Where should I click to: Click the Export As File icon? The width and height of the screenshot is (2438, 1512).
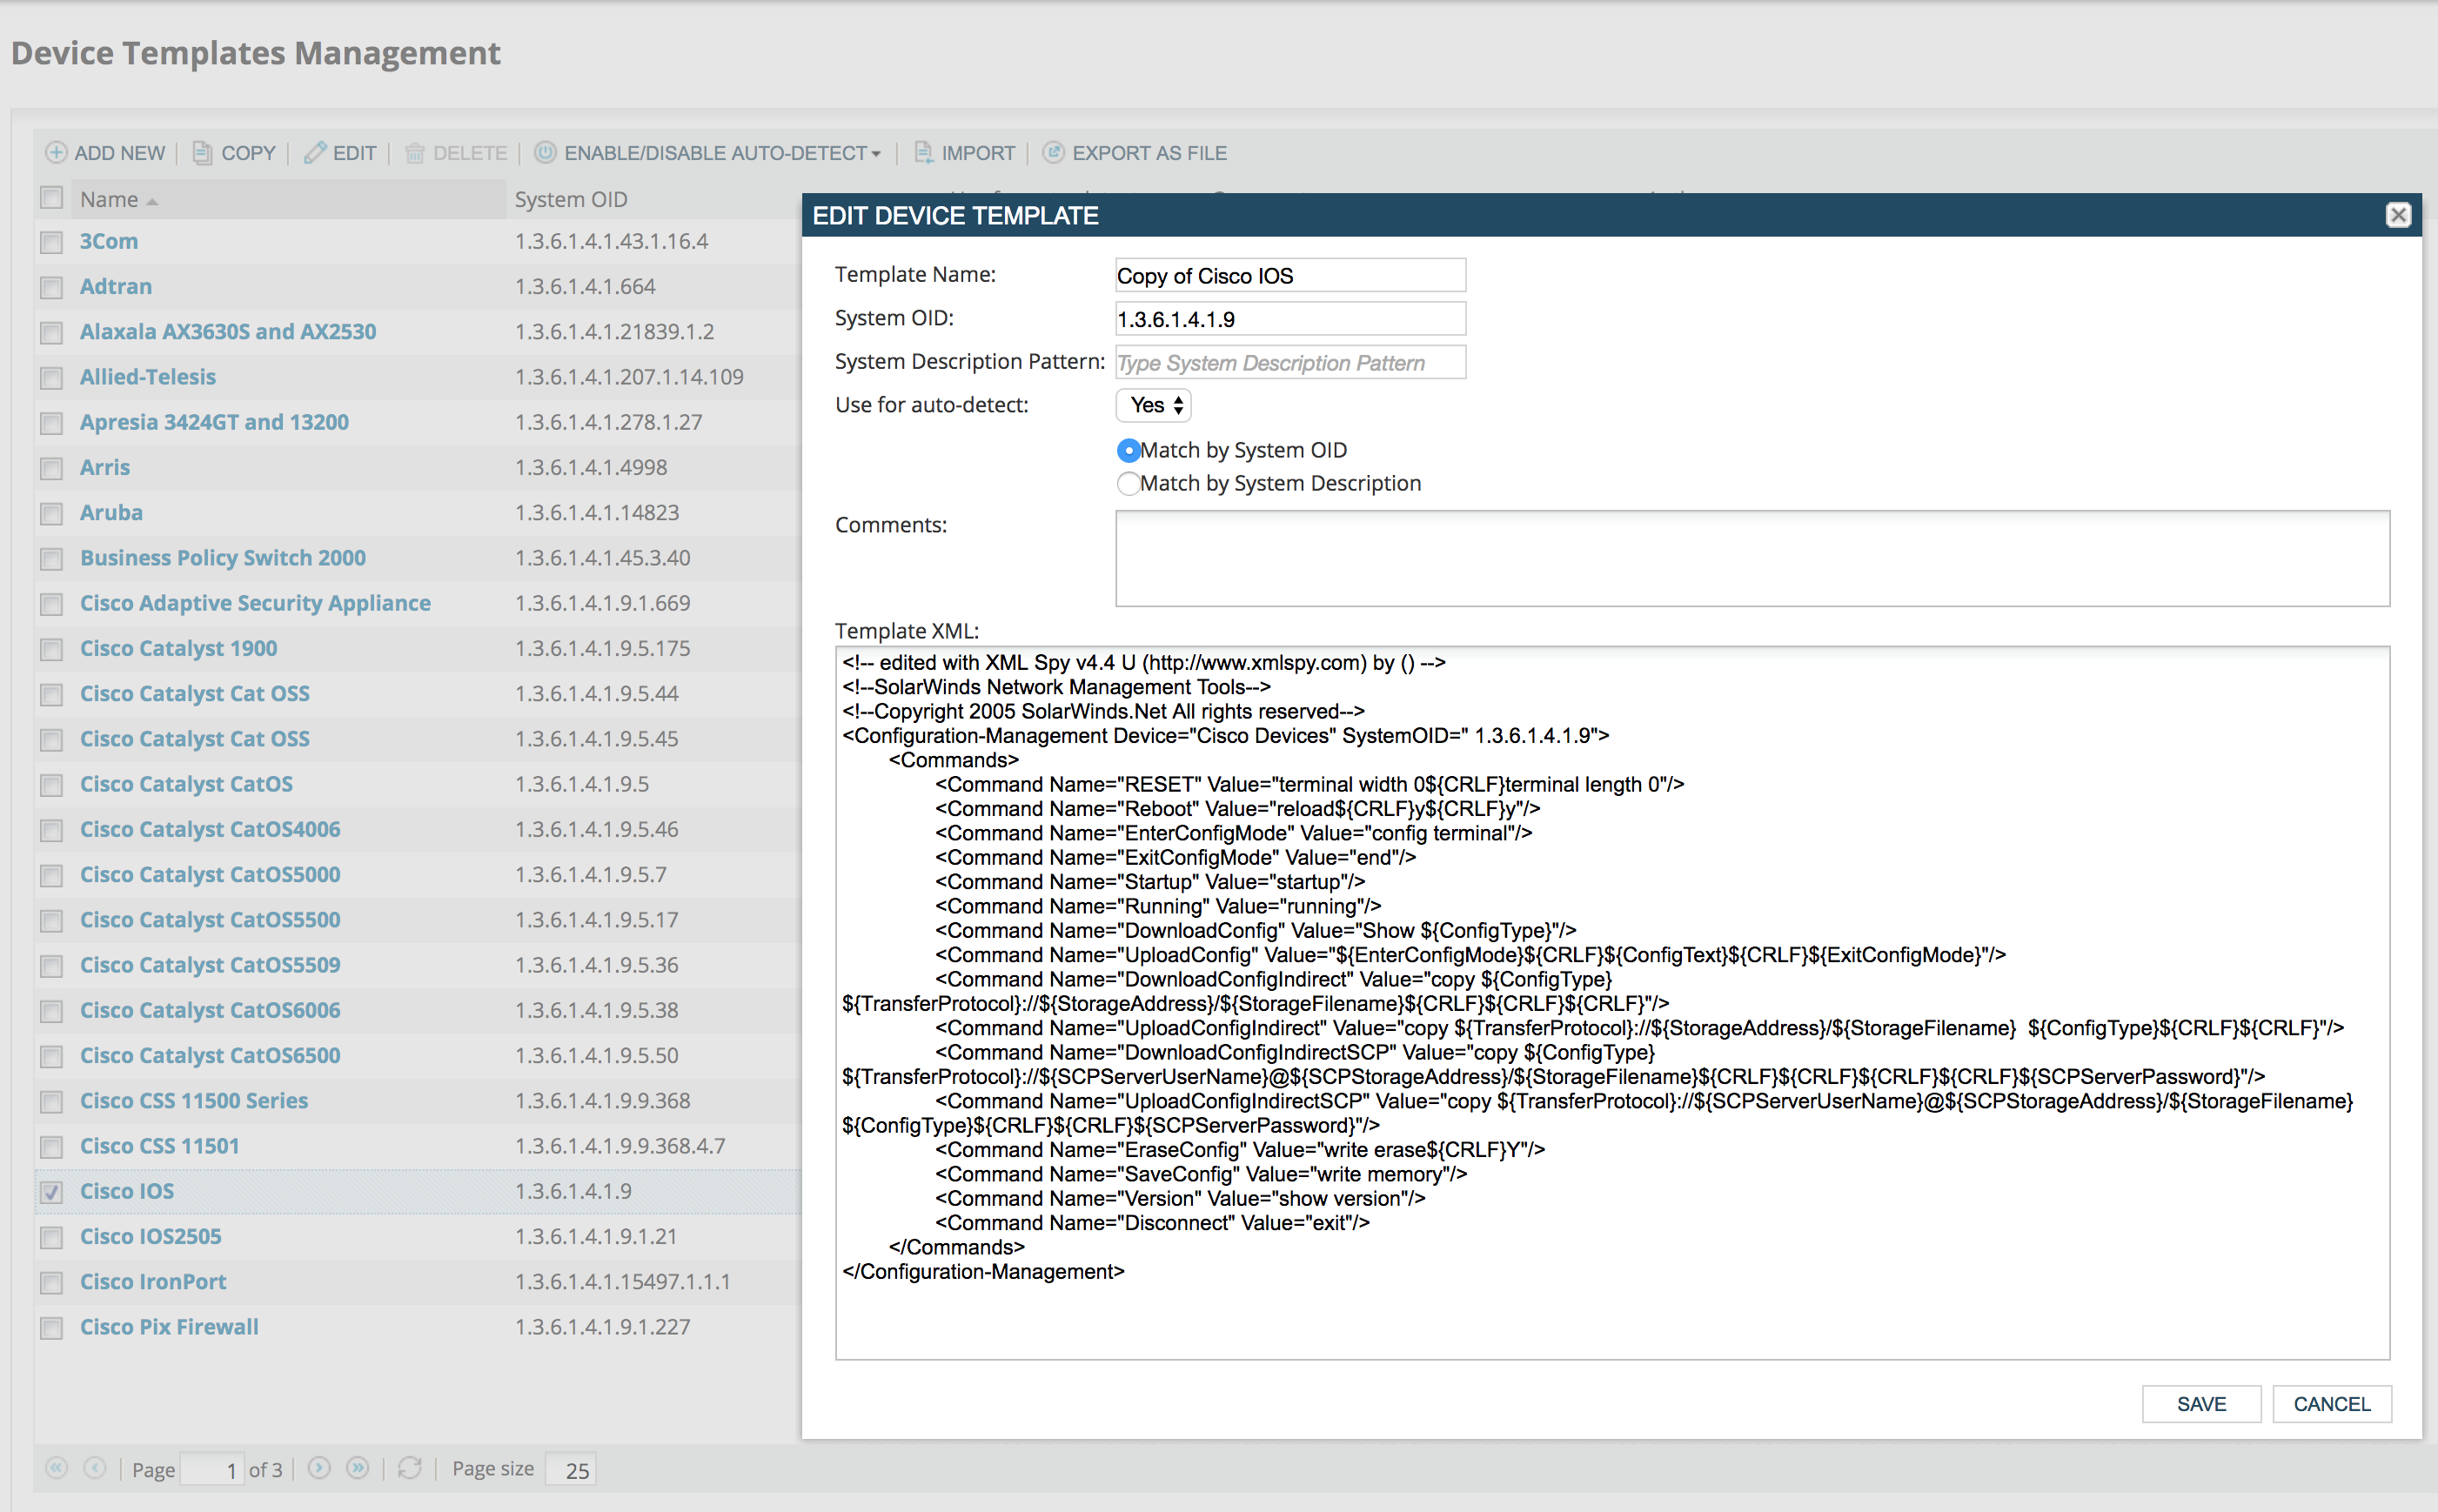click(1053, 153)
